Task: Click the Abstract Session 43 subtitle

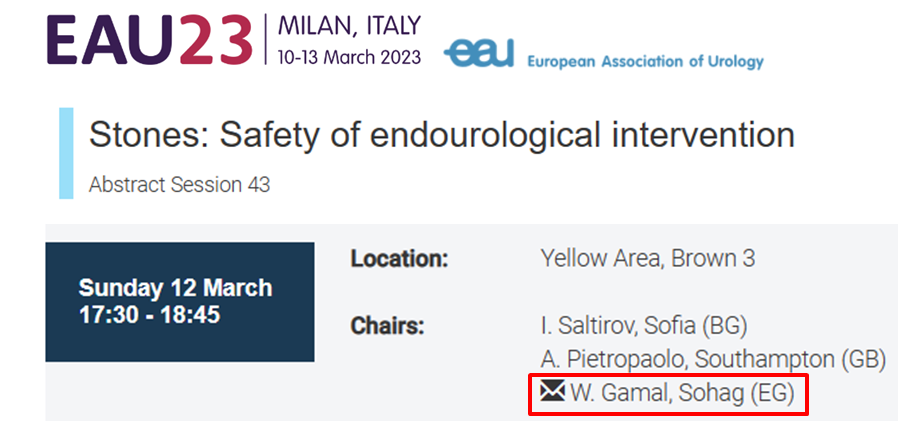Action: 179,185
